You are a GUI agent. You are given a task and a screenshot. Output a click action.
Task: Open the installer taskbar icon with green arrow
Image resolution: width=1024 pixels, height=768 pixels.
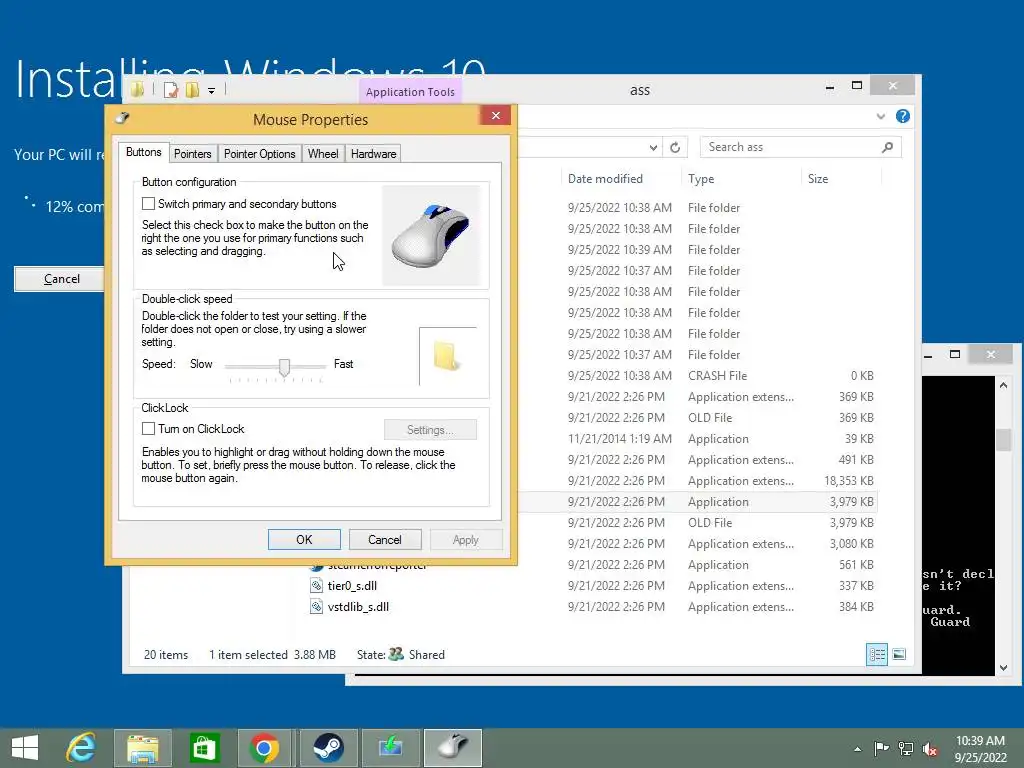391,748
